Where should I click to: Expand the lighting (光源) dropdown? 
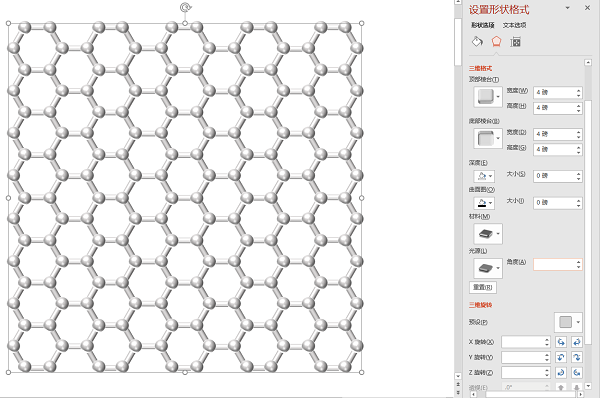coord(488,268)
